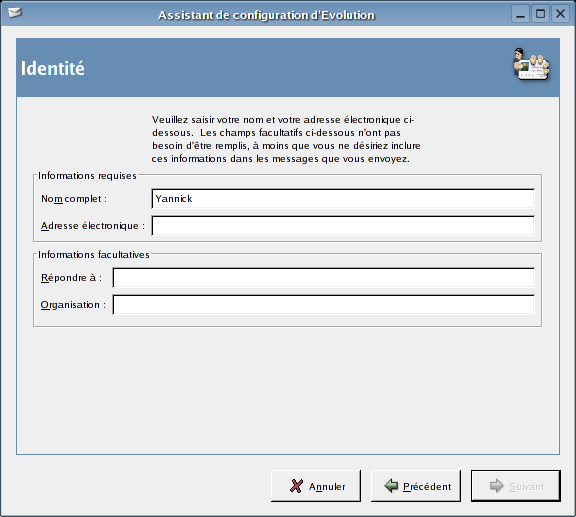Screen dimensions: 576x517
Task: Click the 'Nom complet :' label
Action: point(74,199)
